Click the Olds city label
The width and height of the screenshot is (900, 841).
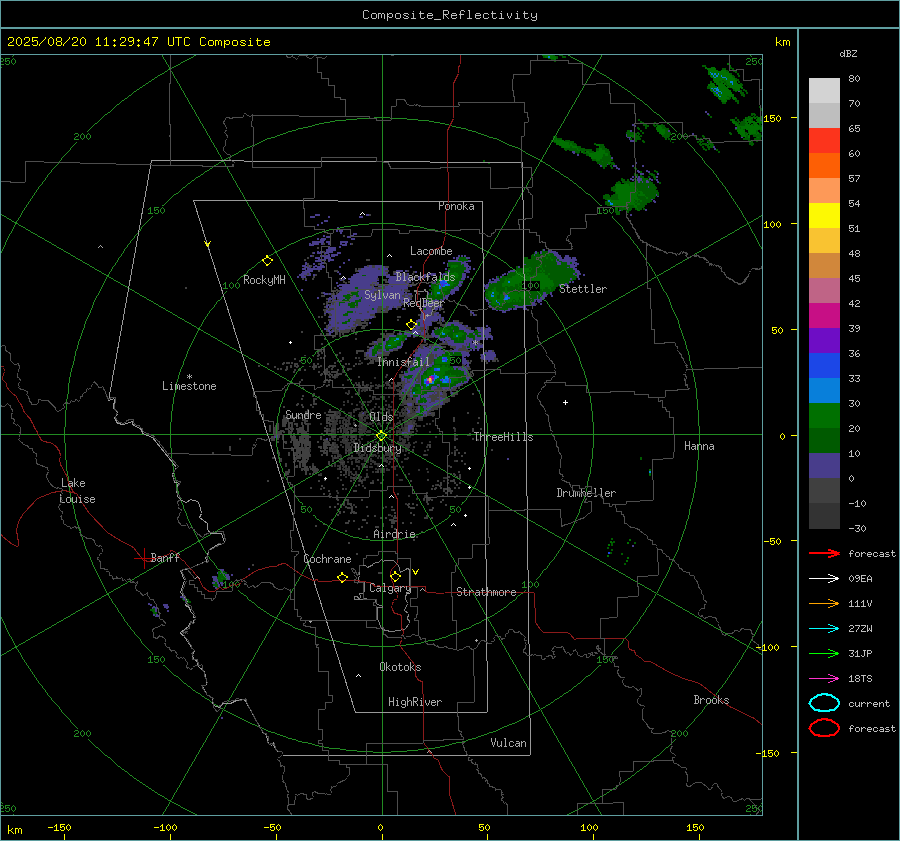click(381, 417)
